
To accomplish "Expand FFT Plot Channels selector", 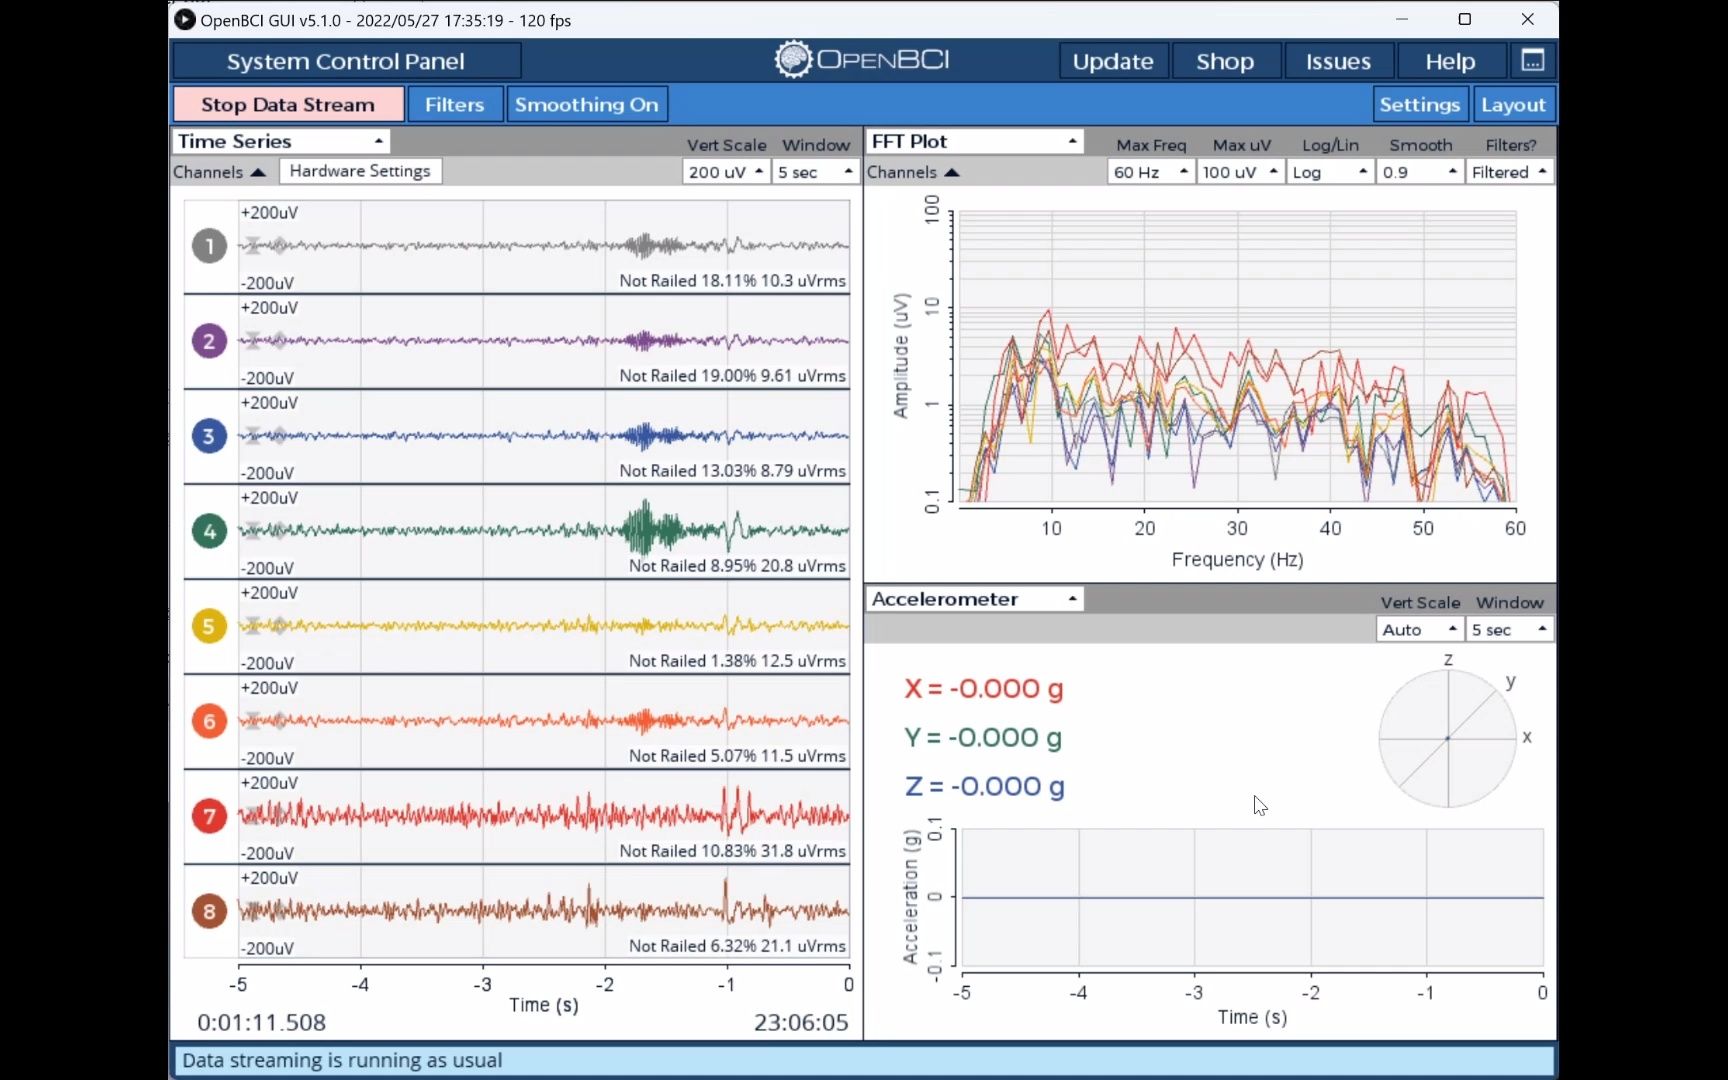I will [913, 172].
